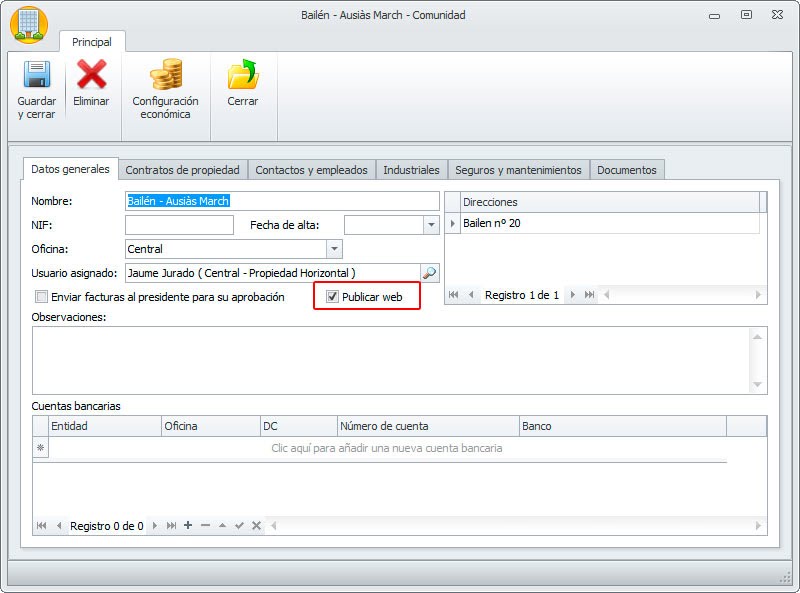The image size is (800, 593).
Task: Go to last record in Cuentas bancarias navigator
Action: click(171, 526)
